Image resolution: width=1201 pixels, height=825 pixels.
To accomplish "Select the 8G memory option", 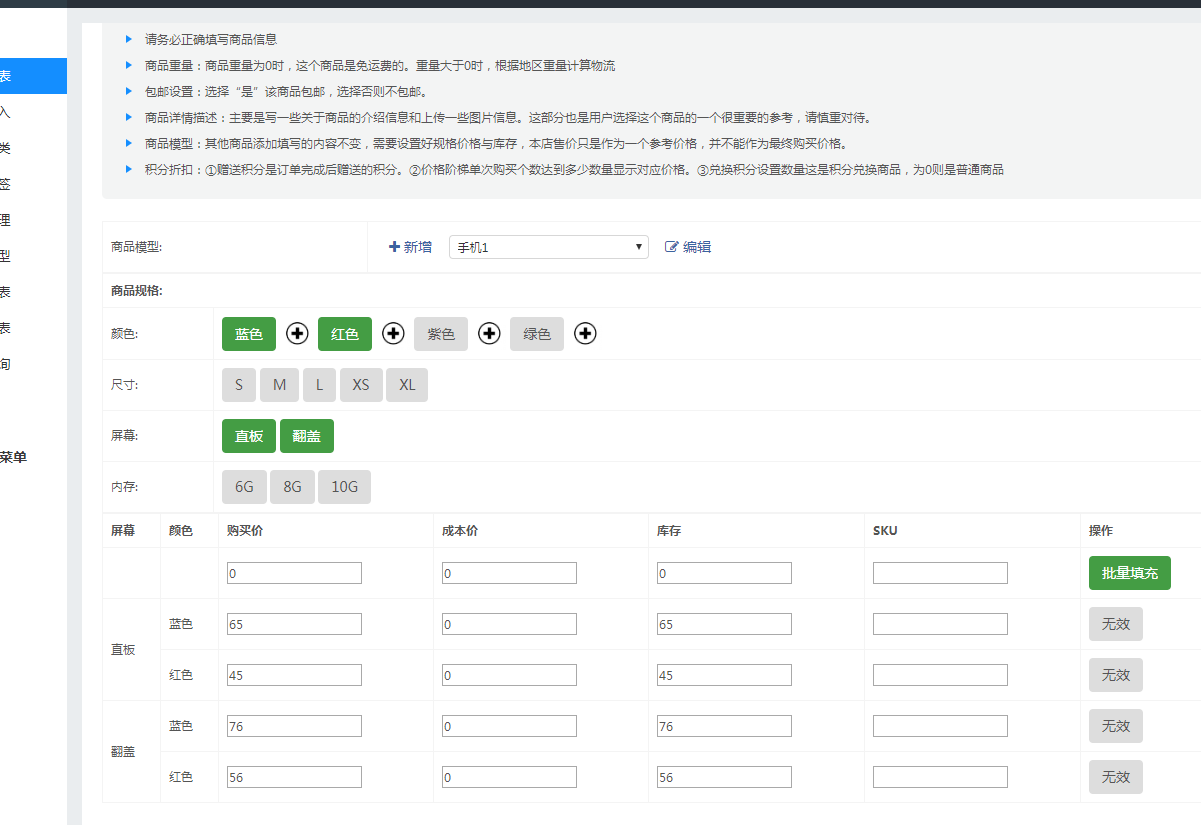I will click(292, 487).
